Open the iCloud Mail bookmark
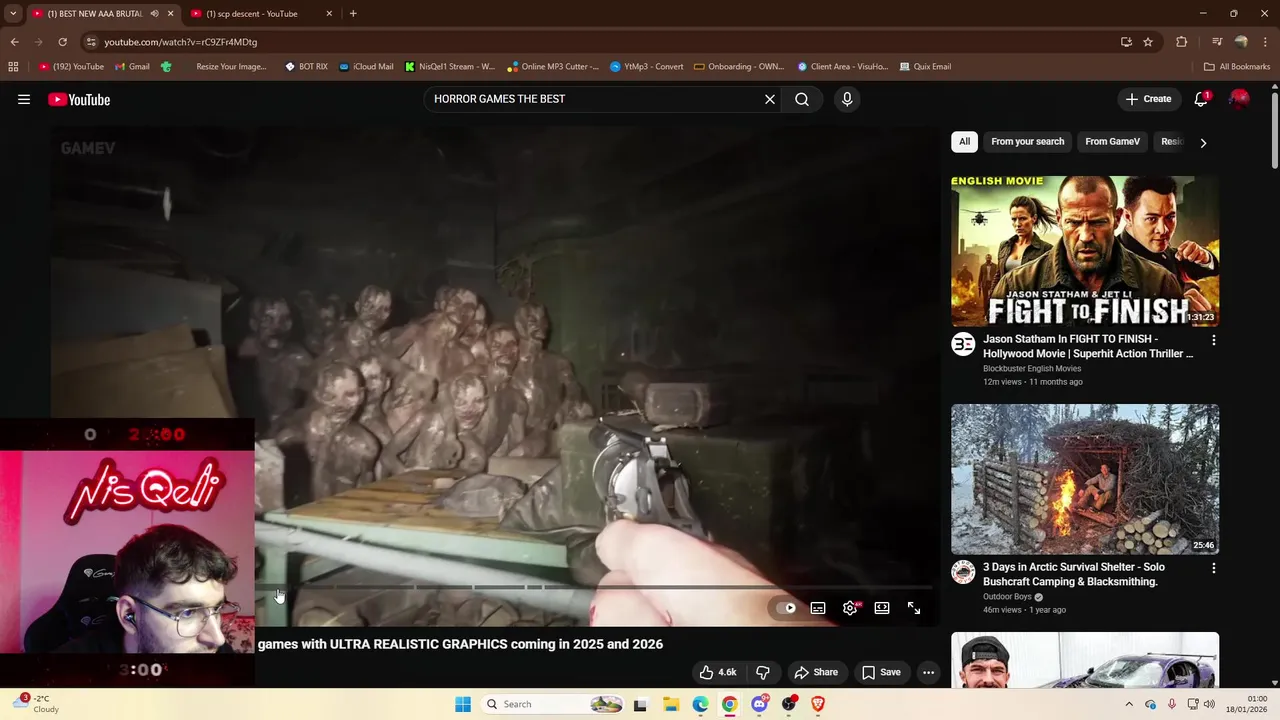The width and height of the screenshot is (1280, 720). [366, 67]
